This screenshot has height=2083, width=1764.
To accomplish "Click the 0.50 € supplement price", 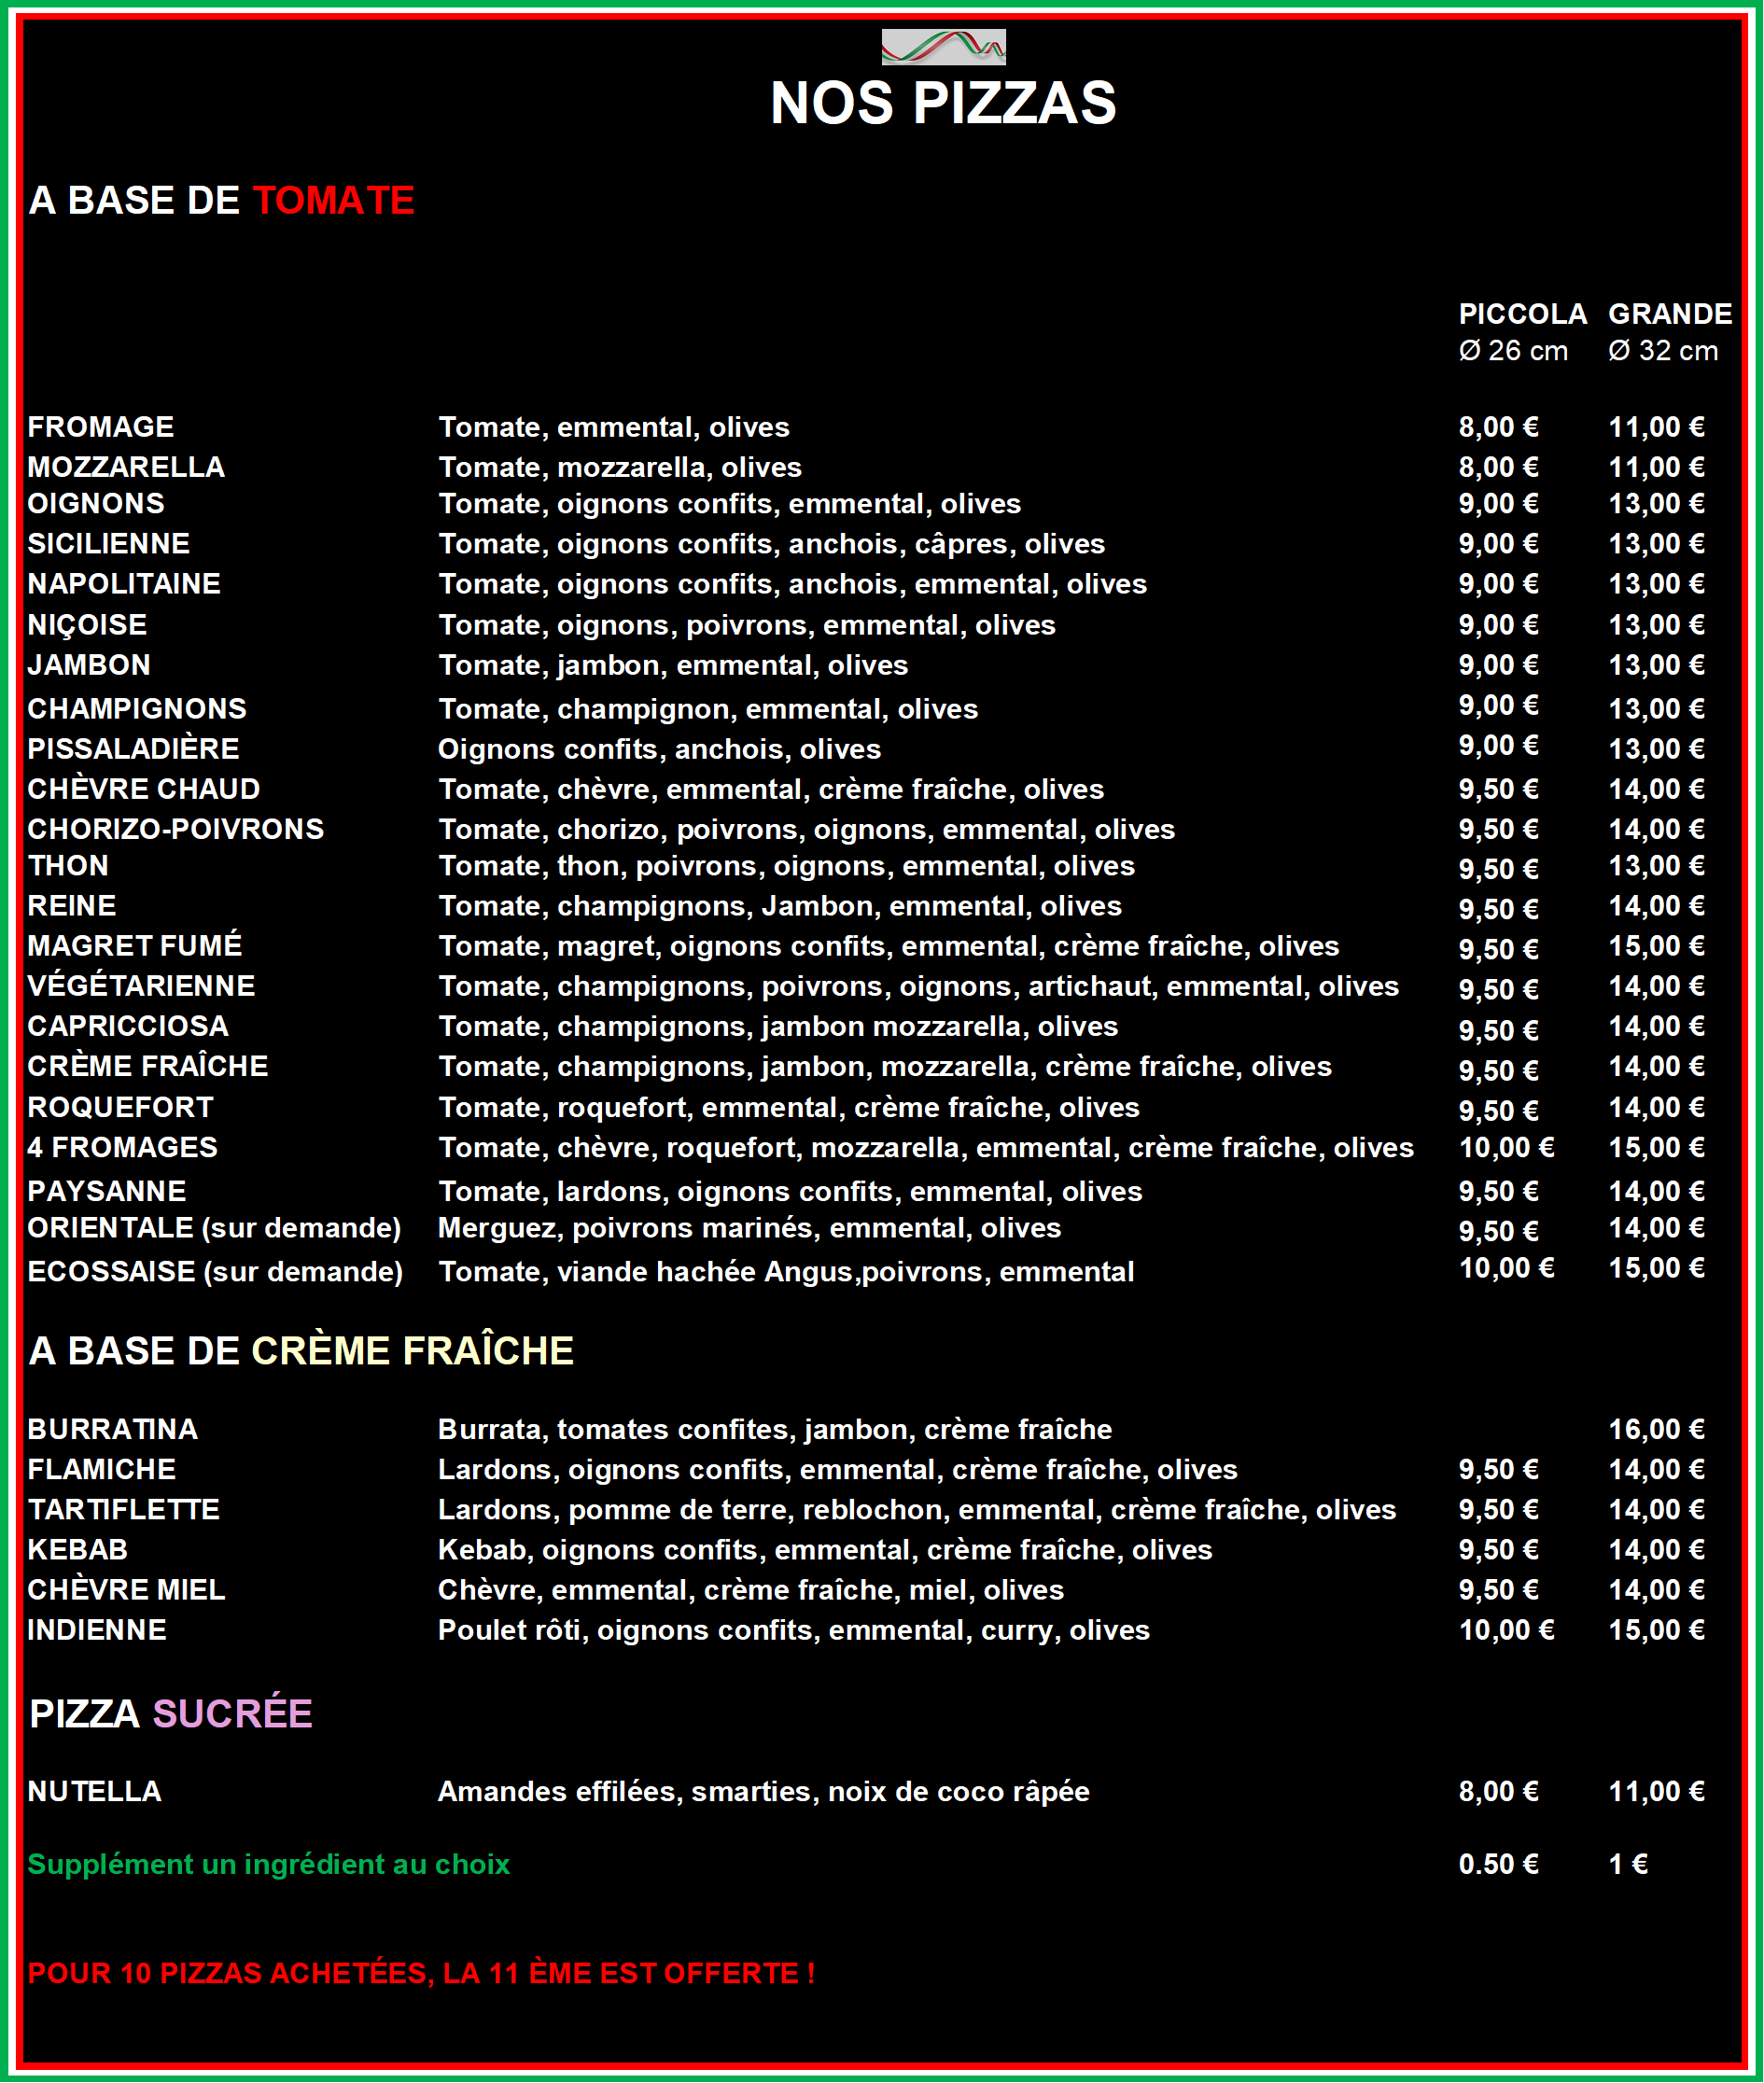I will (1497, 1864).
